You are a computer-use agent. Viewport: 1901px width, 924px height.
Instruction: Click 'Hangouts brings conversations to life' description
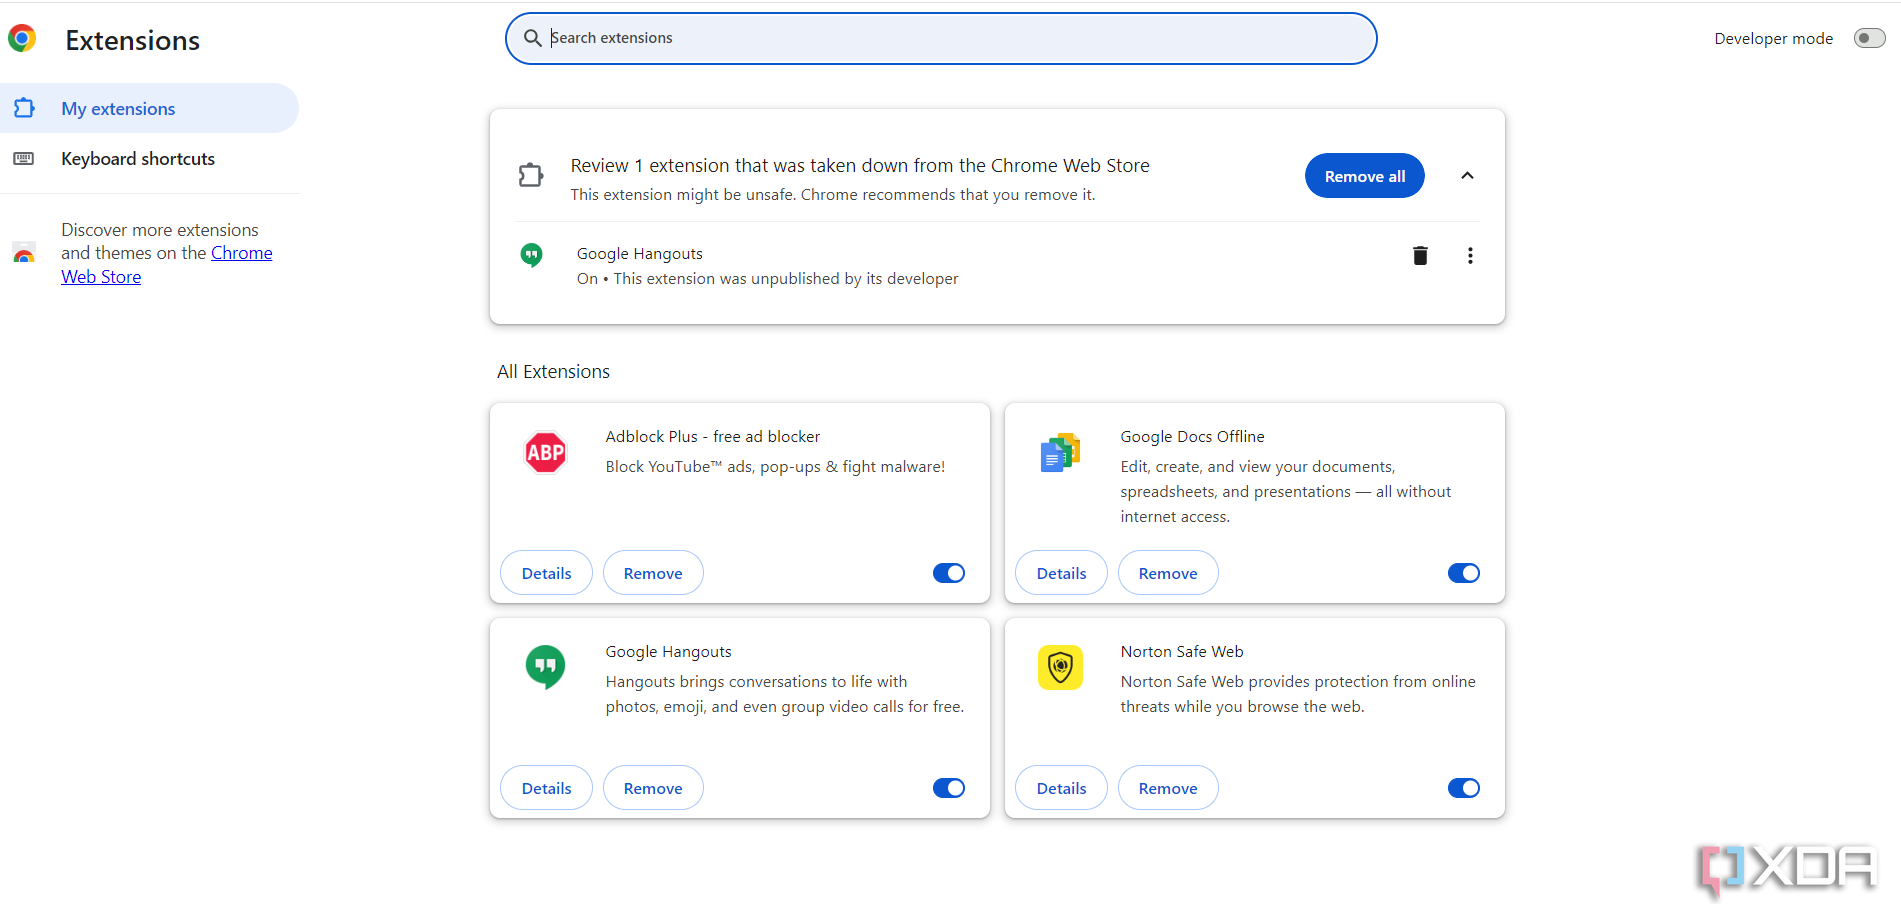point(785,694)
